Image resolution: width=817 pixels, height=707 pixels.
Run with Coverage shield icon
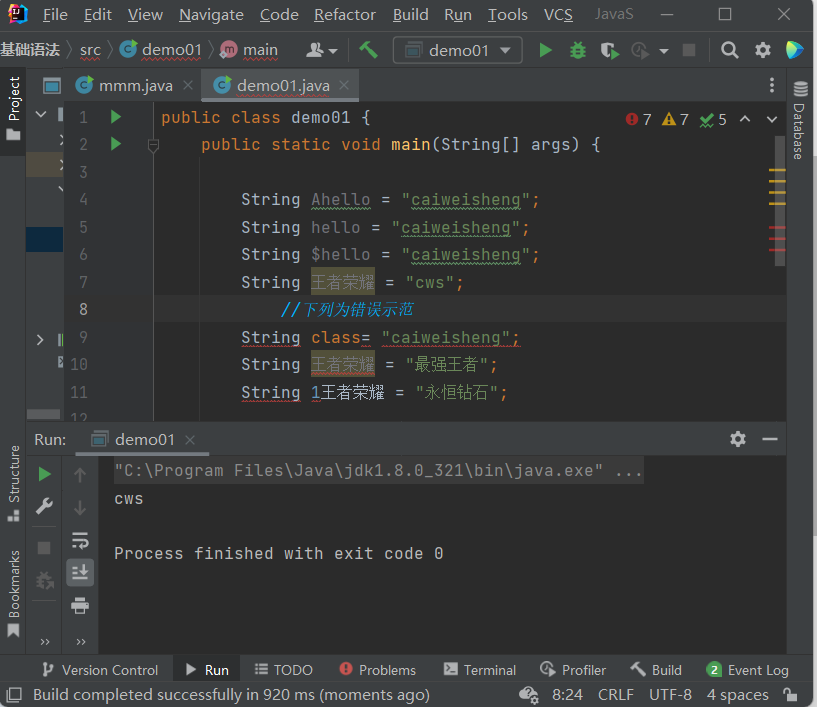[608, 50]
